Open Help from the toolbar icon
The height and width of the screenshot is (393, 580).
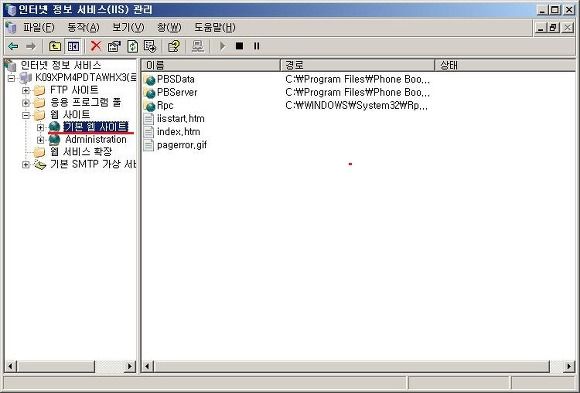173,46
